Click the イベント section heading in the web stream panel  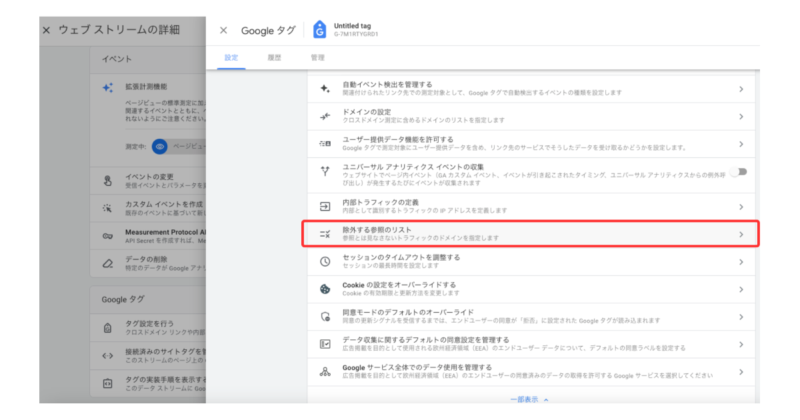pyautogui.click(x=116, y=59)
